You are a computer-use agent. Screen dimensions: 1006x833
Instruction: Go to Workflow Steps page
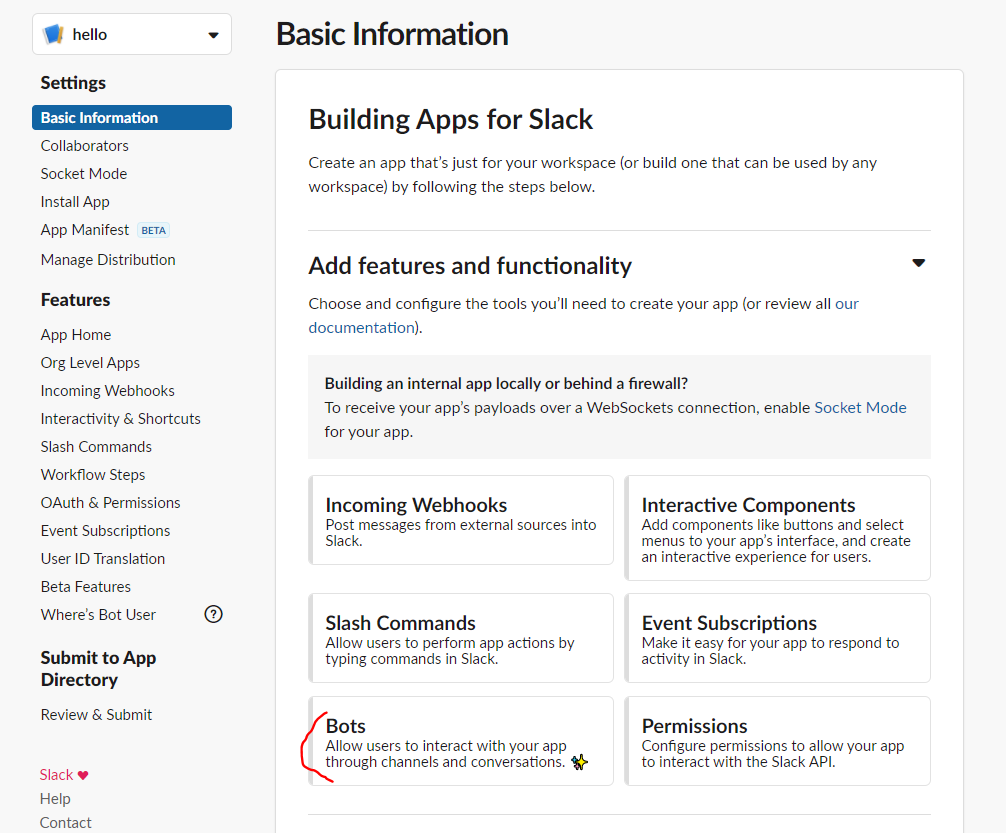tap(93, 475)
